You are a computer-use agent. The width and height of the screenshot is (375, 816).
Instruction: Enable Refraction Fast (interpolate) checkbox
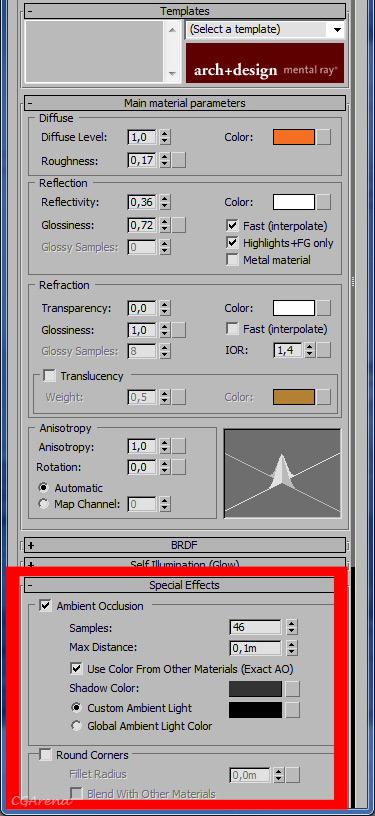pyautogui.click(x=232, y=329)
